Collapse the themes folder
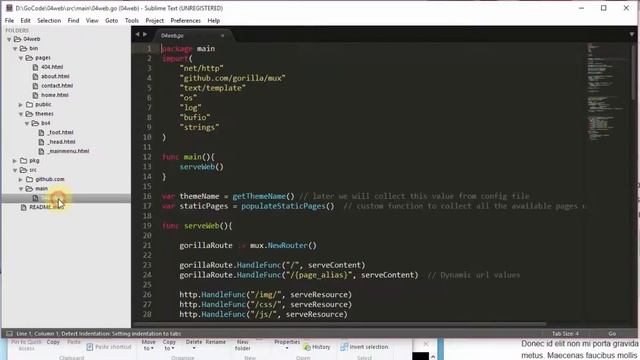This screenshot has width=640, height=360. click(21, 114)
